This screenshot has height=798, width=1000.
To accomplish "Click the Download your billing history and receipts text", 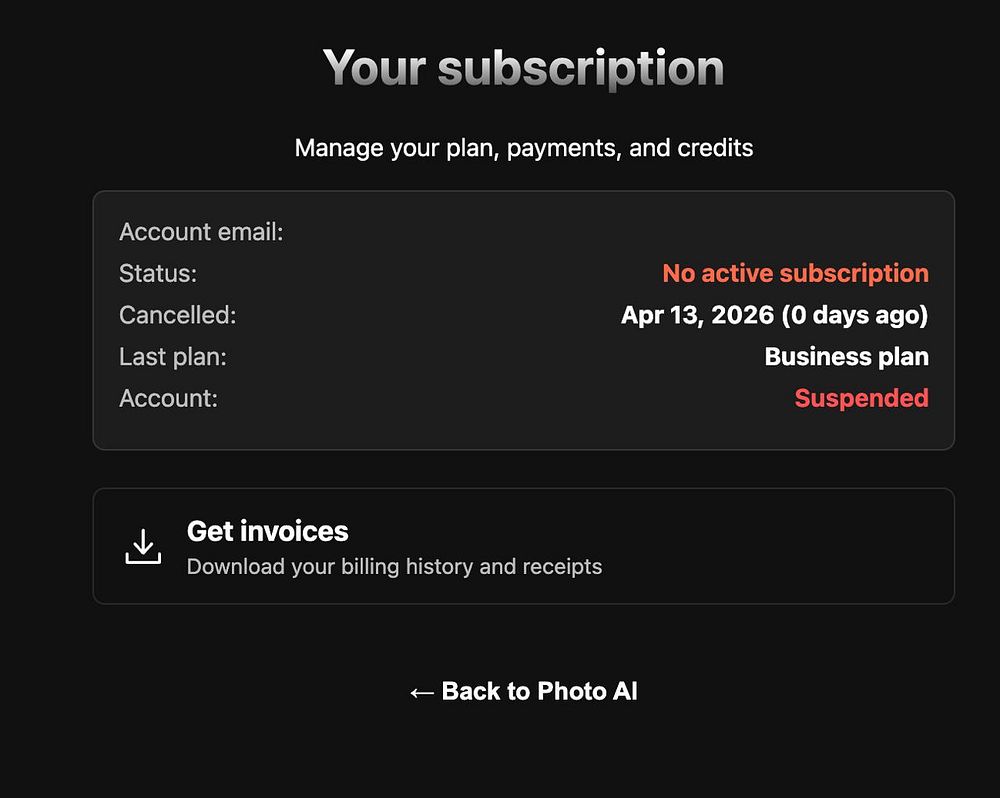I will 394,567.
